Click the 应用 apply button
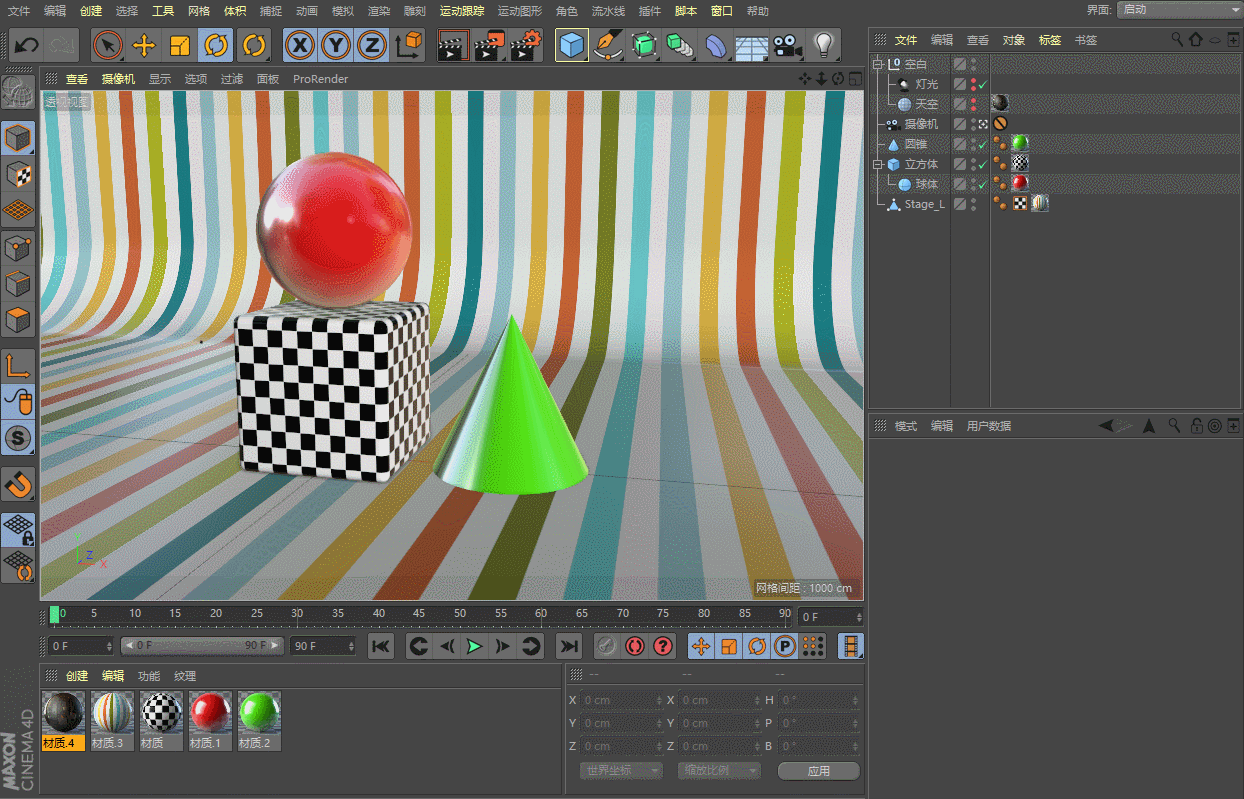Screen dimensions: 1244x799 818,771
